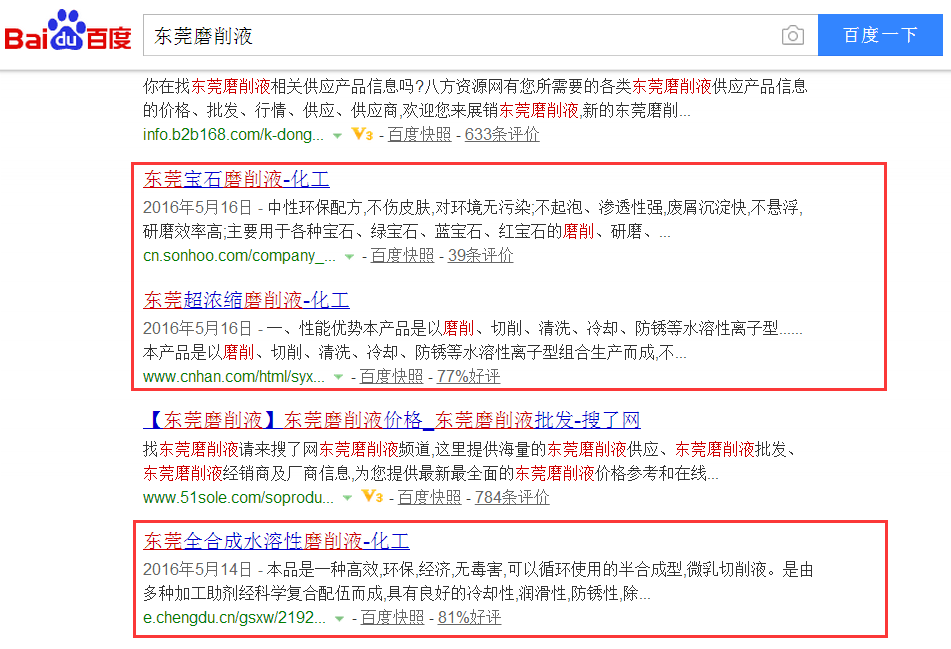The image size is (951, 649).
Task: Expand dropdown arrow after www.51sole.com URL
Action: [x=347, y=498]
